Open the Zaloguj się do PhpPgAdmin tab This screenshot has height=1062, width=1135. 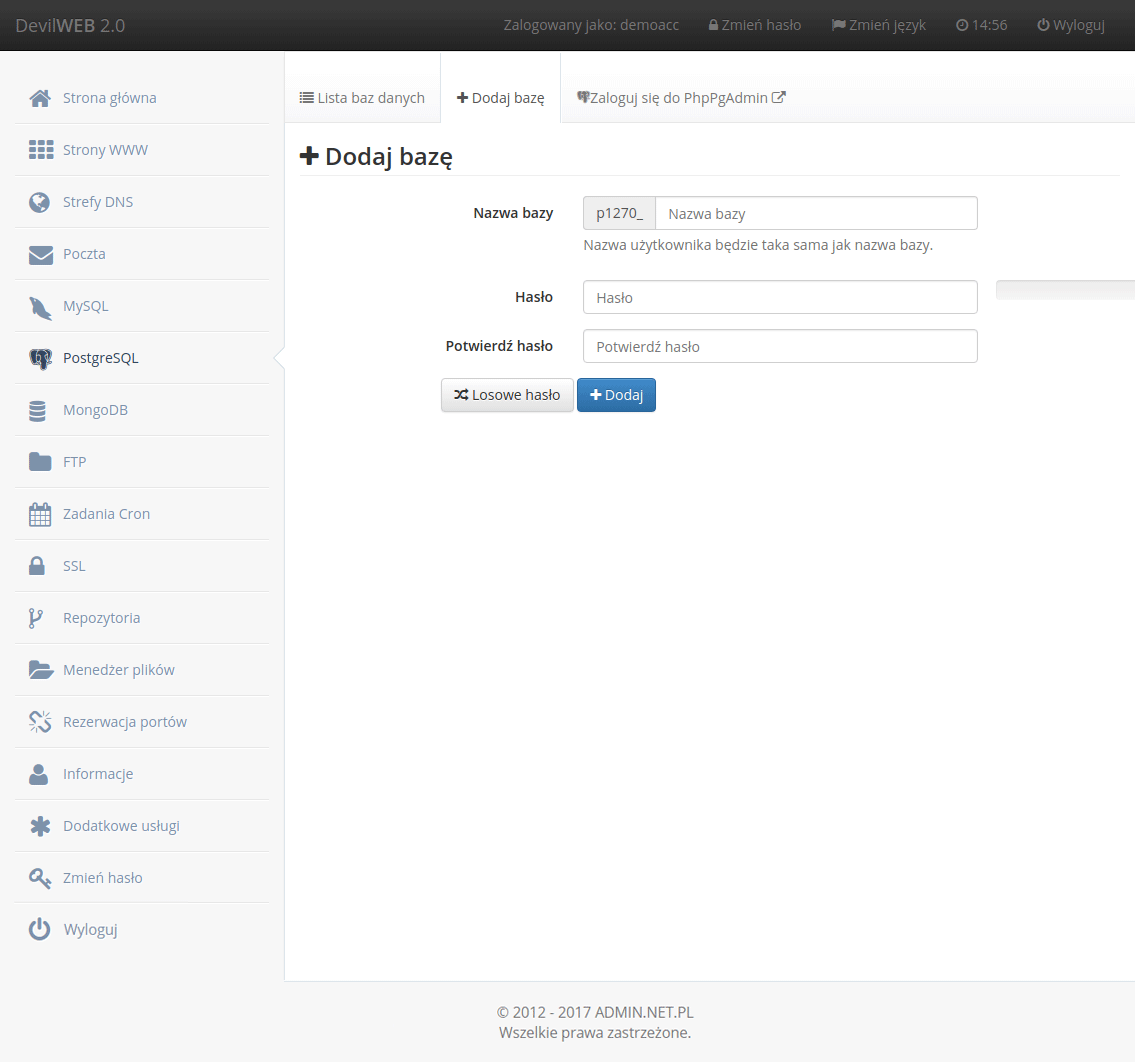click(x=681, y=97)
